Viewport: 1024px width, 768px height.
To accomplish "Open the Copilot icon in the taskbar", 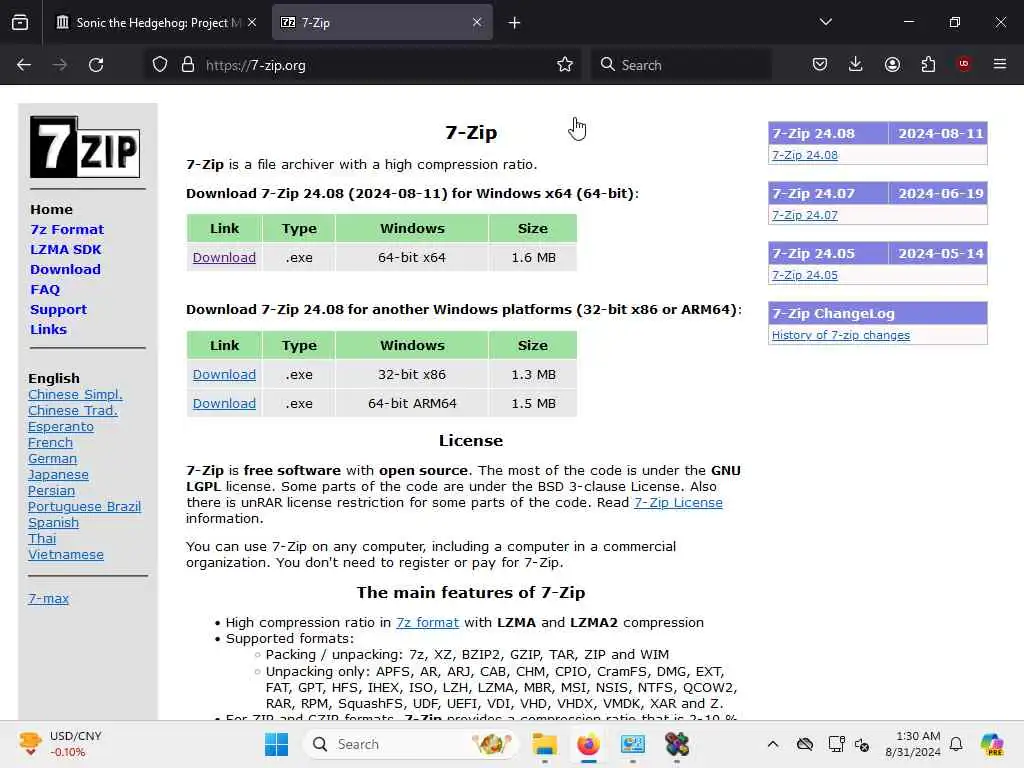I will tap(992, 744).
